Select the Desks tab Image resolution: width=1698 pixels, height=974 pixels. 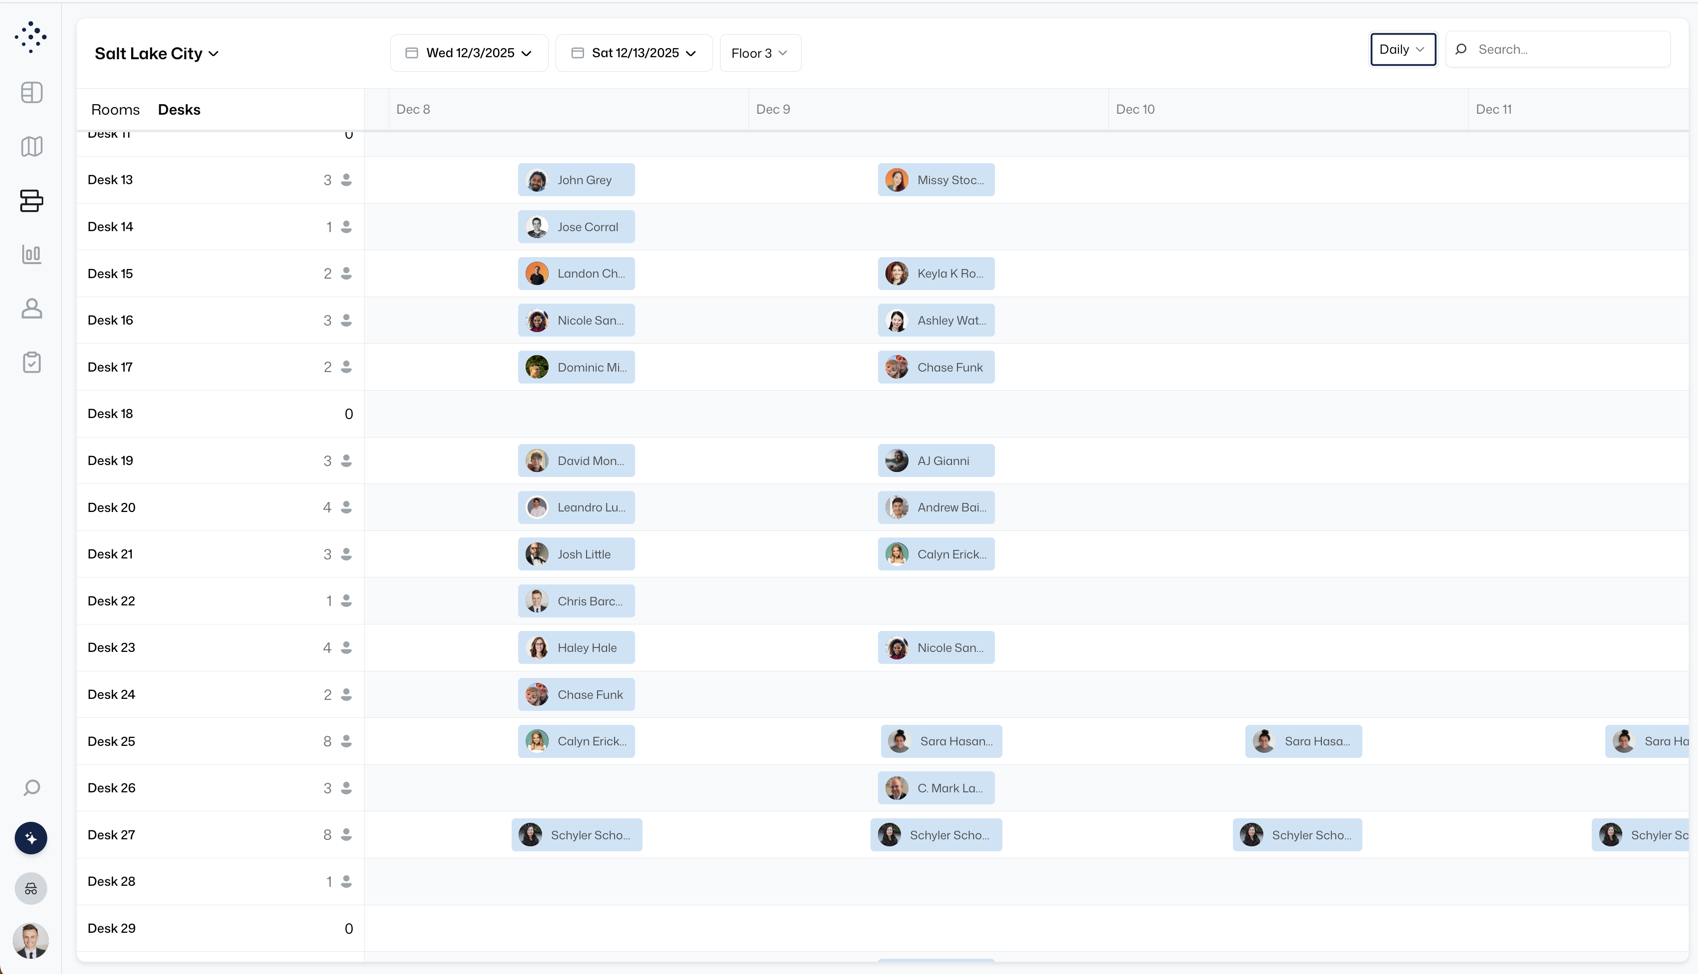[179, 109]
